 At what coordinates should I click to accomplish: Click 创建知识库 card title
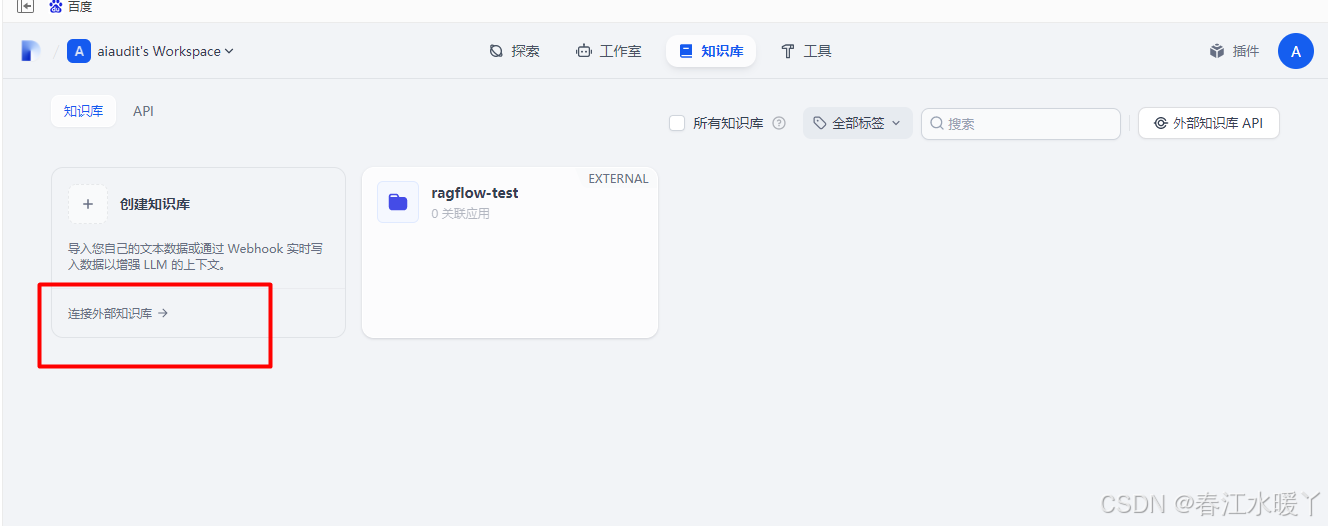tap(155, 204)
